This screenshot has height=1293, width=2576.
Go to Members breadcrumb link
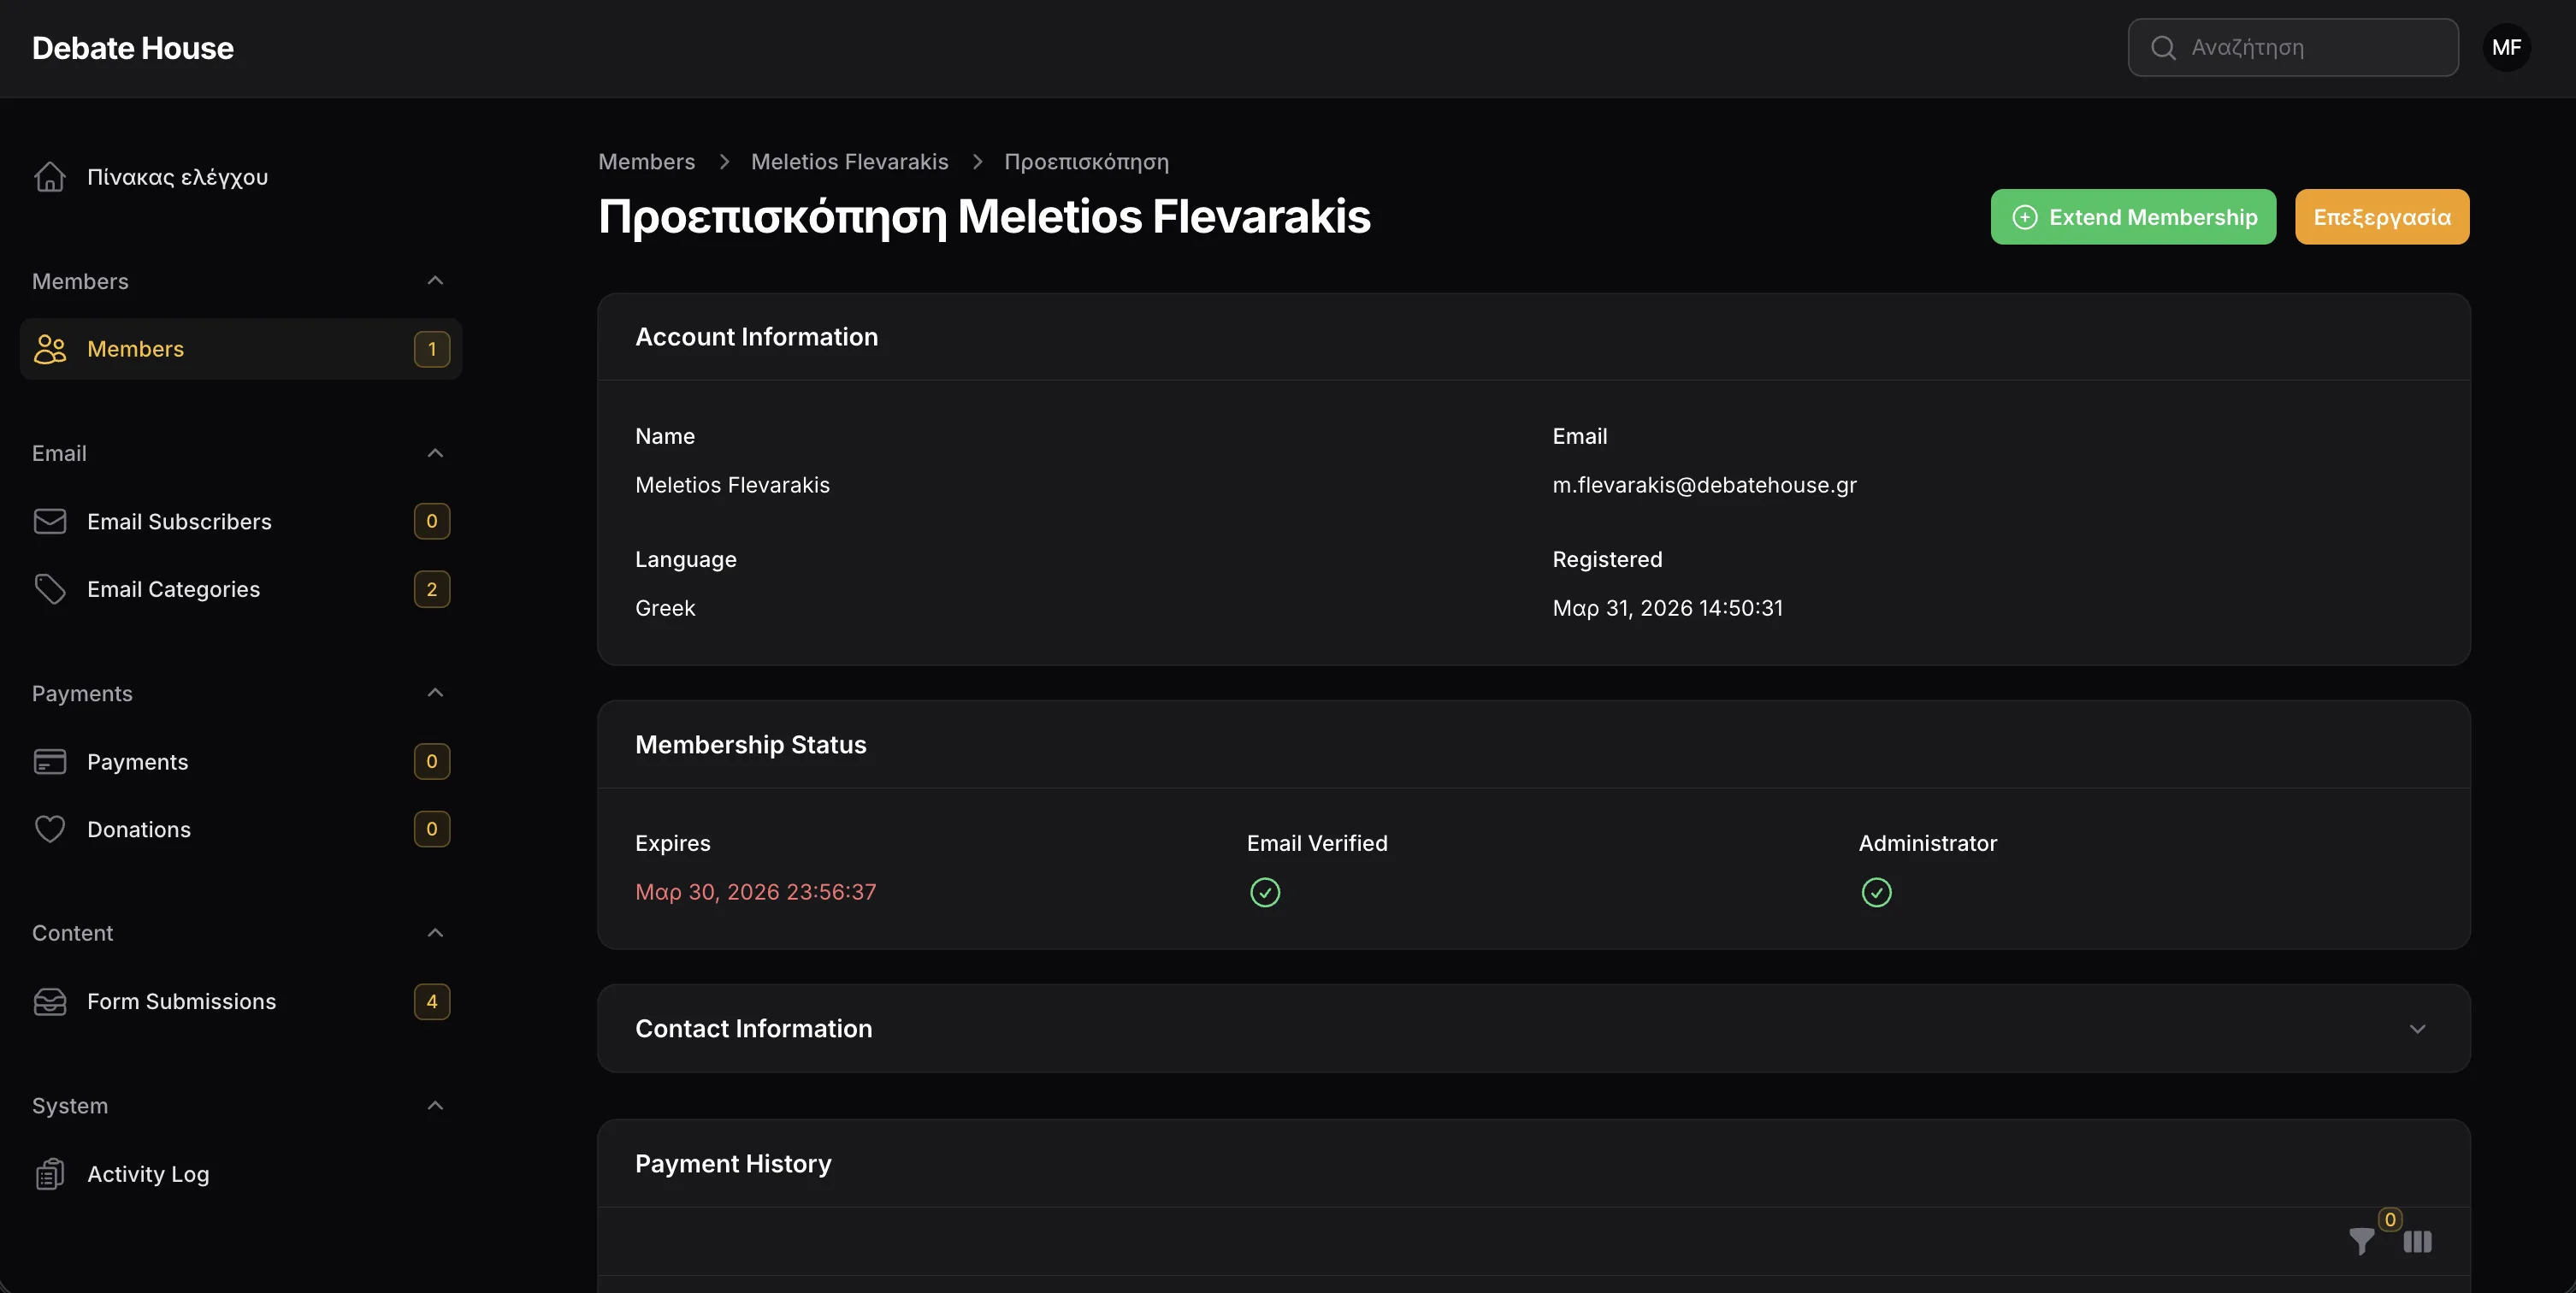point(646,162)
